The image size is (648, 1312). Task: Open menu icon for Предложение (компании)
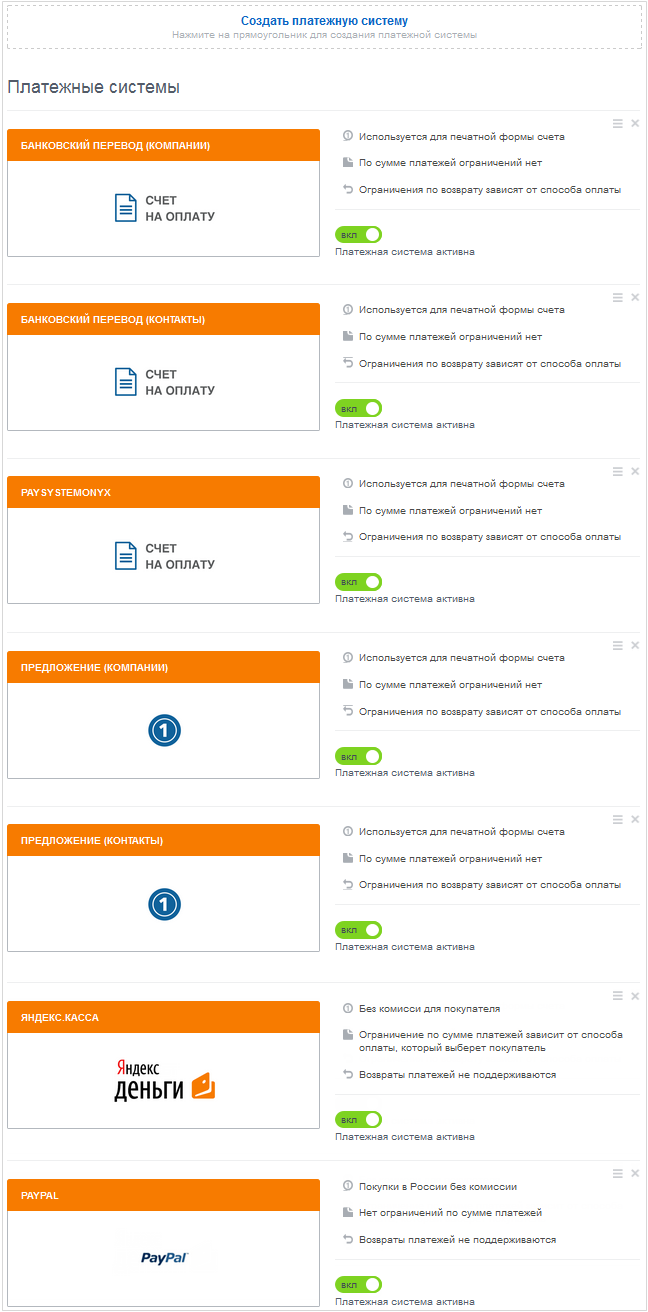pyautogui.click(x=618, y=646)
